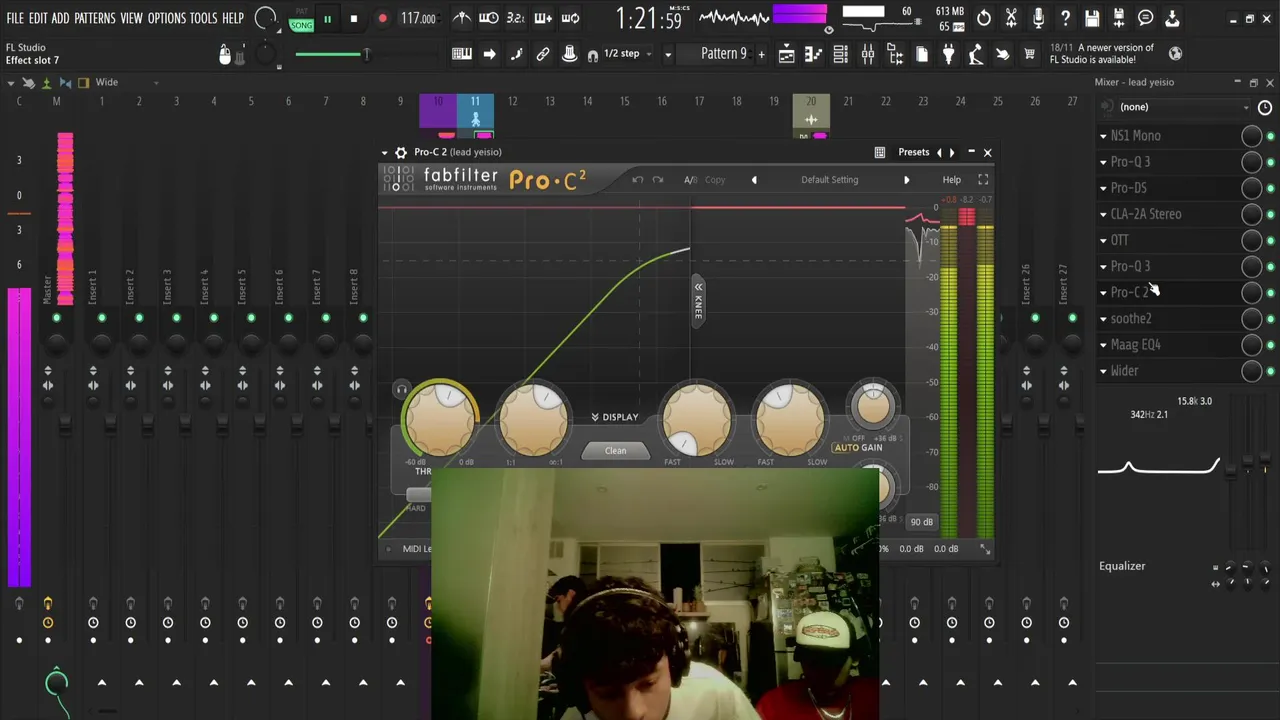The image size is (1280, 720).
Task: Expand the KNEE panel handle
Action: (697, 300)
